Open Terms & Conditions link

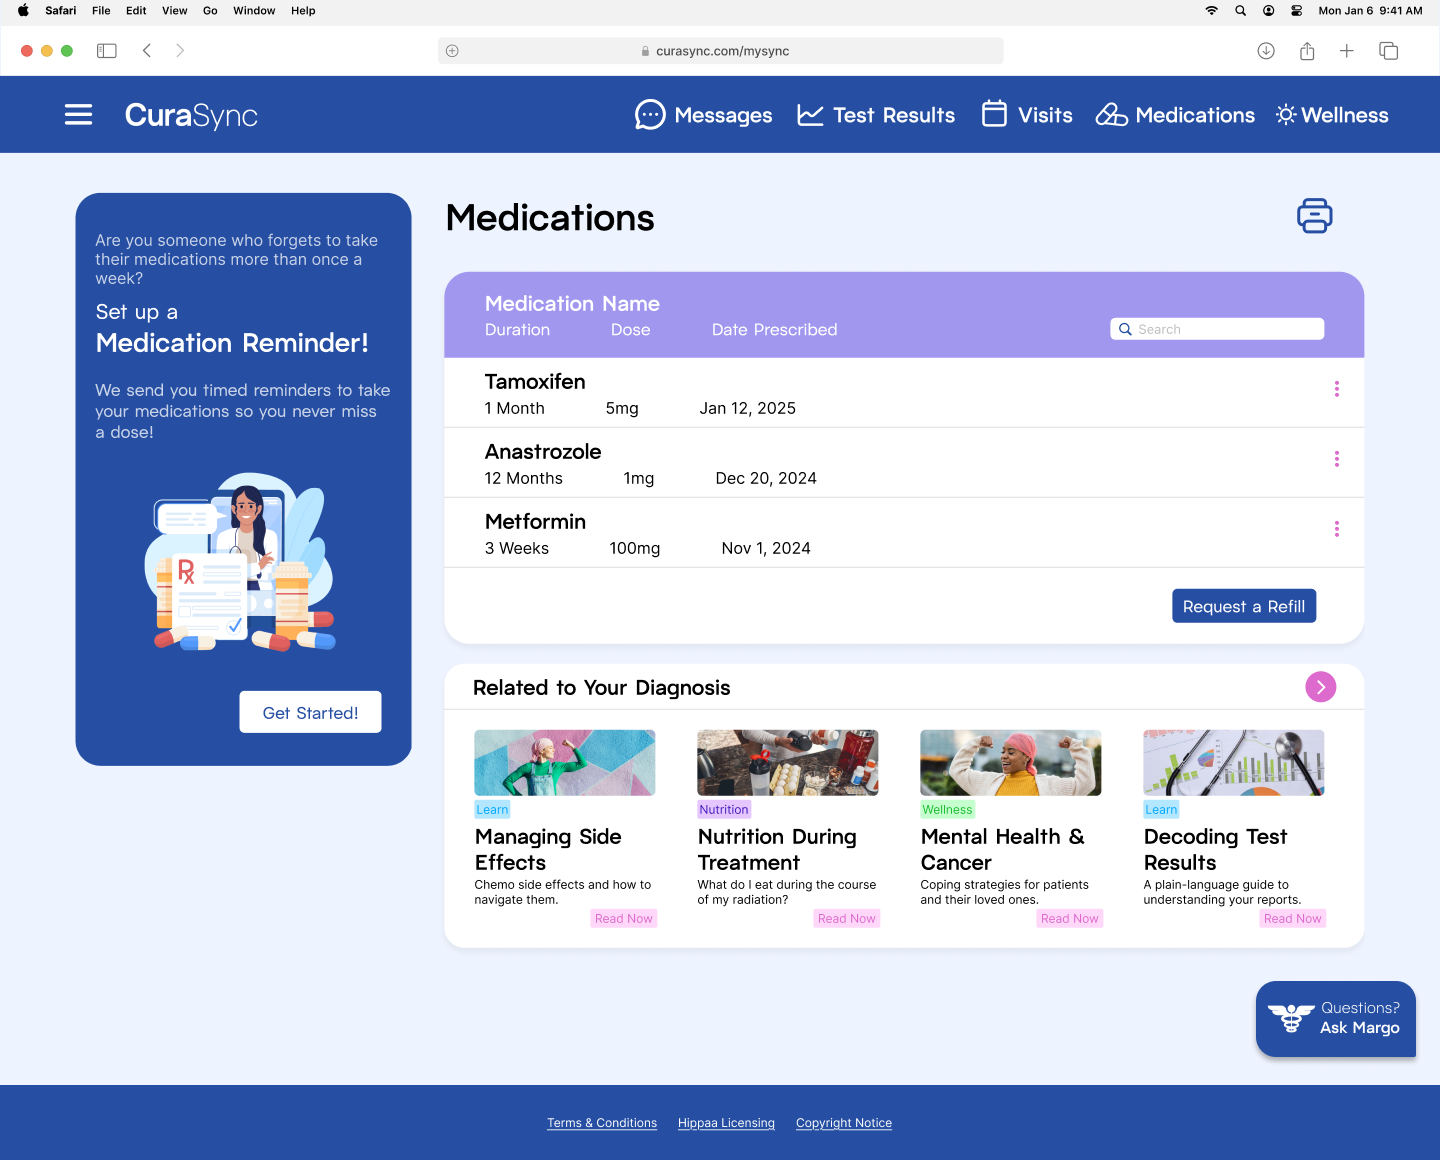[x=602, y=1123]
